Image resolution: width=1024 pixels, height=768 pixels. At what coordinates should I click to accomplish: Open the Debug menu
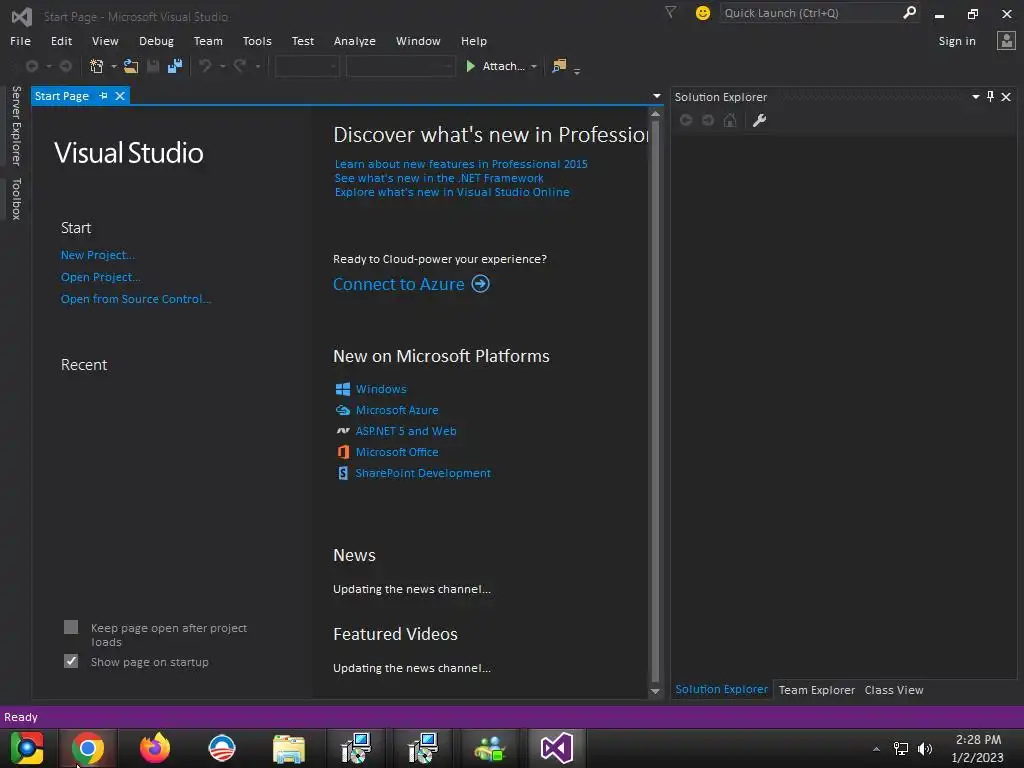pyautogui.click(x=156, y=40)
